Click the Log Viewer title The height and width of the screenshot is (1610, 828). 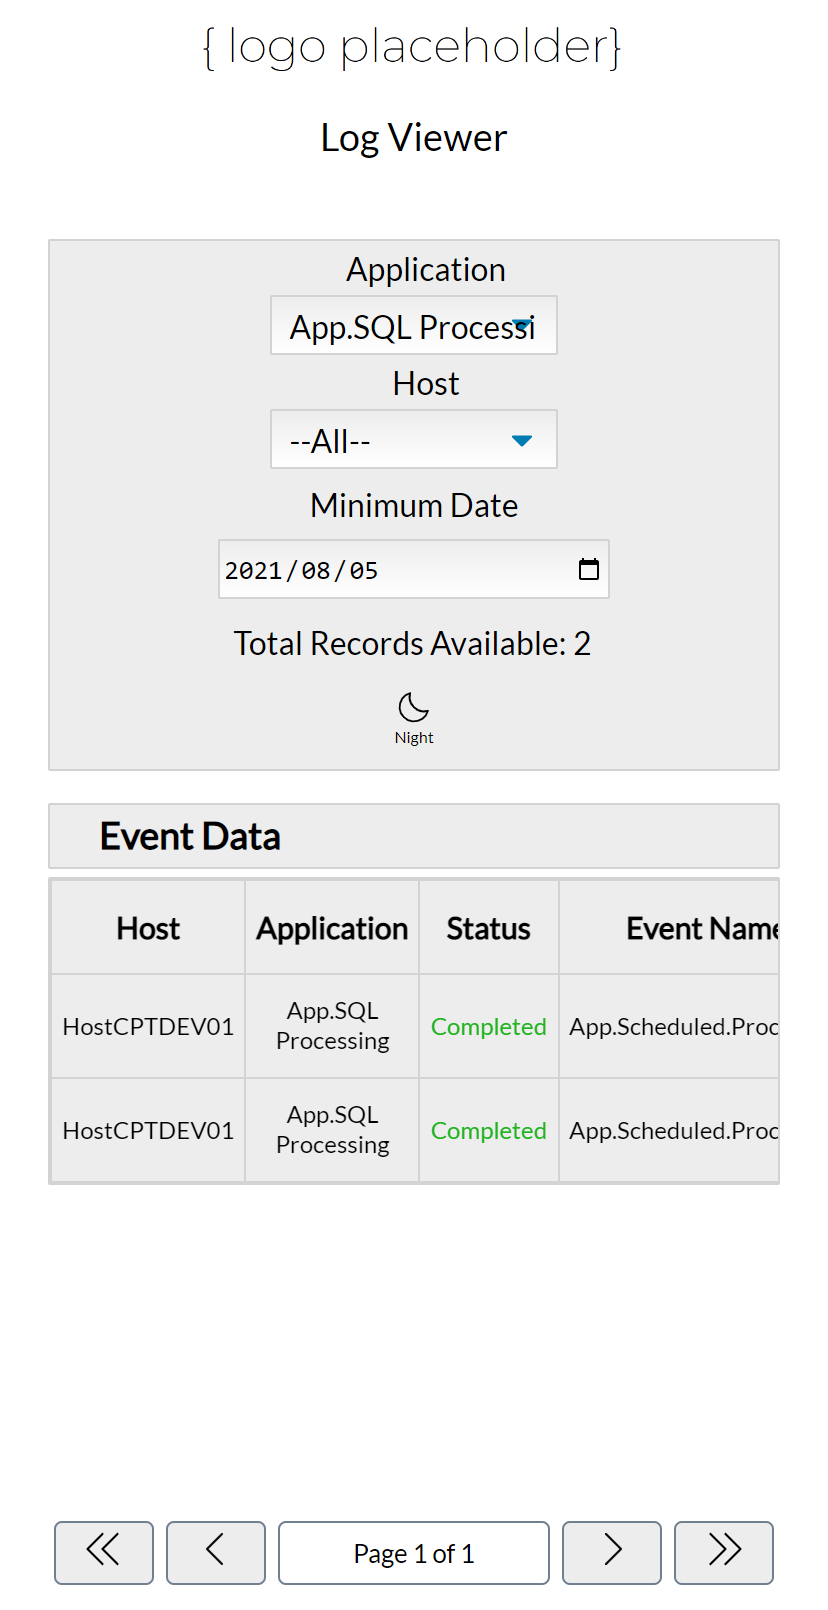[414, 137]
